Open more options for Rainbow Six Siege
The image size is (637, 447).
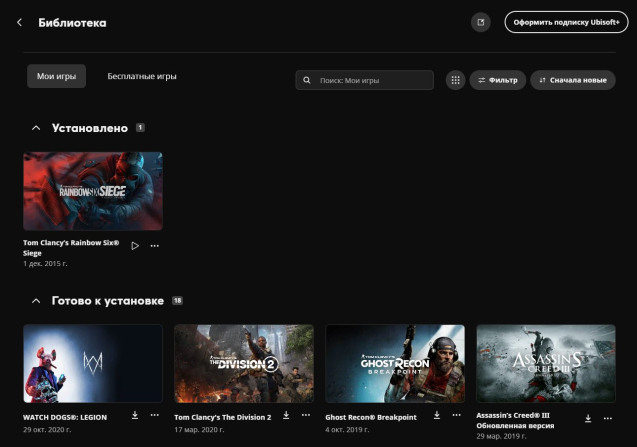pos(154,246)
